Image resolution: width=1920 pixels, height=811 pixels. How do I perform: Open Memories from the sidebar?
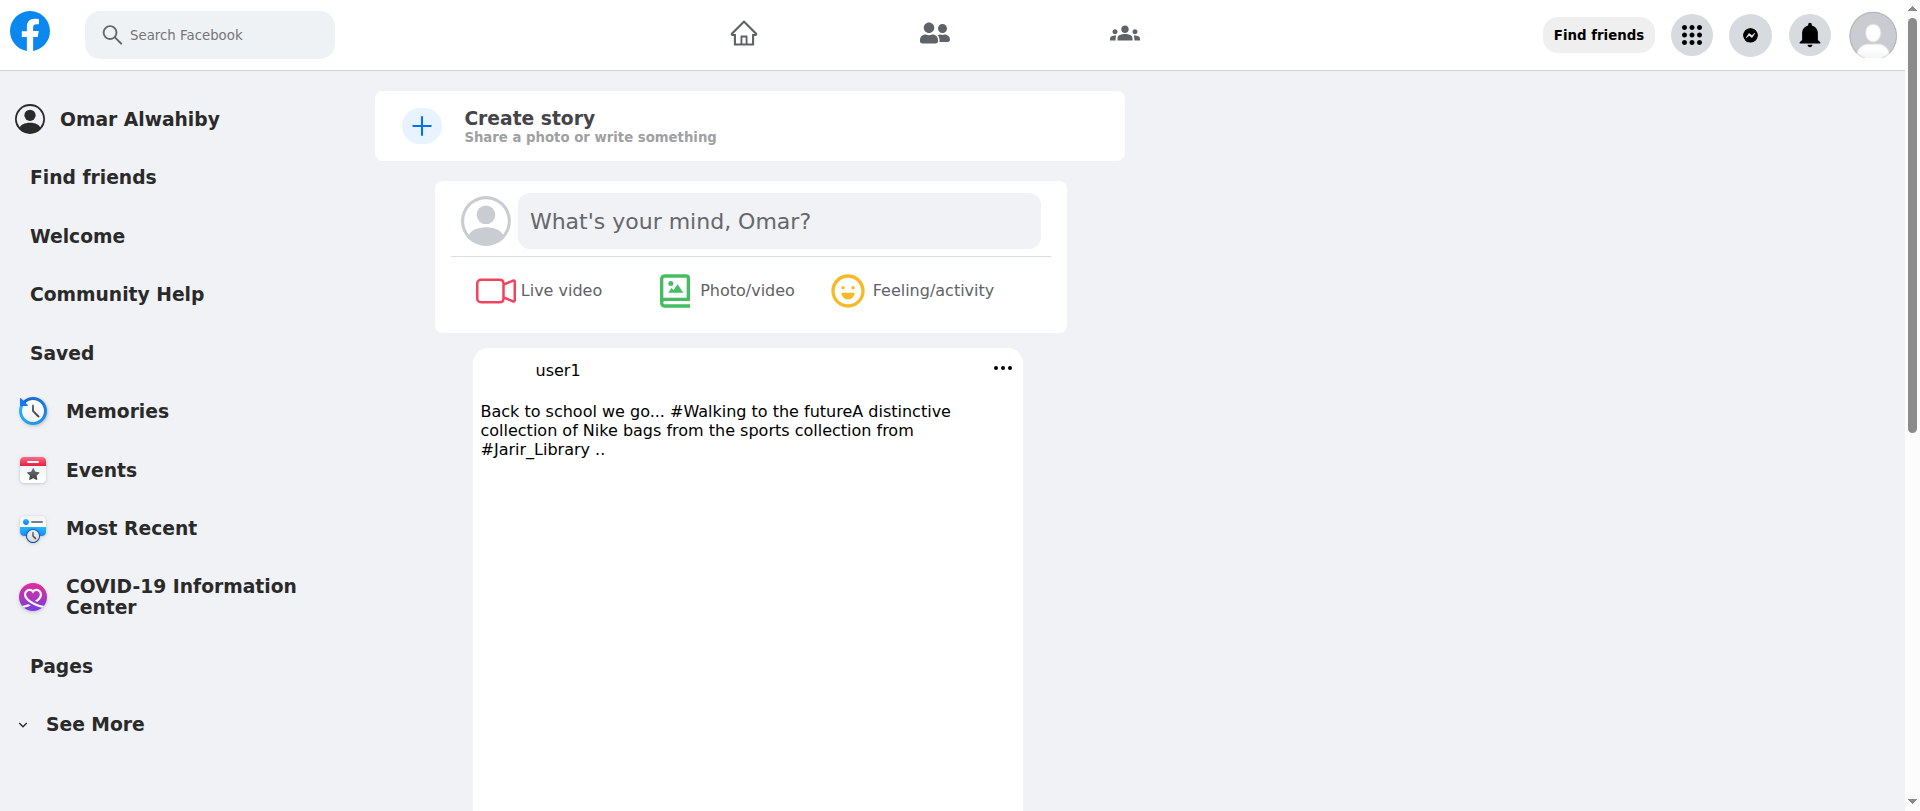pos(117,411)
